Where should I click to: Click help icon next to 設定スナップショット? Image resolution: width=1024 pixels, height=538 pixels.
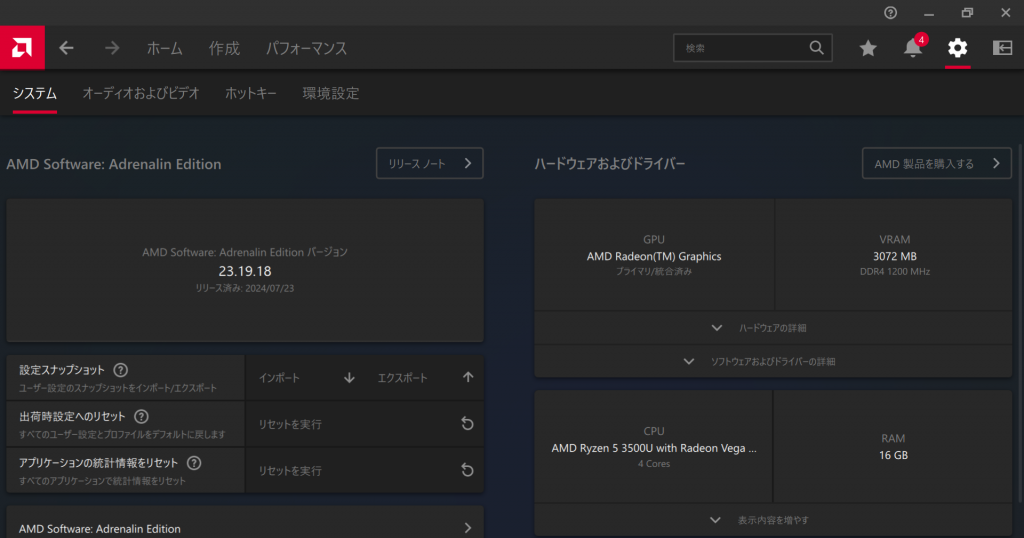click(x=121, y=370)
